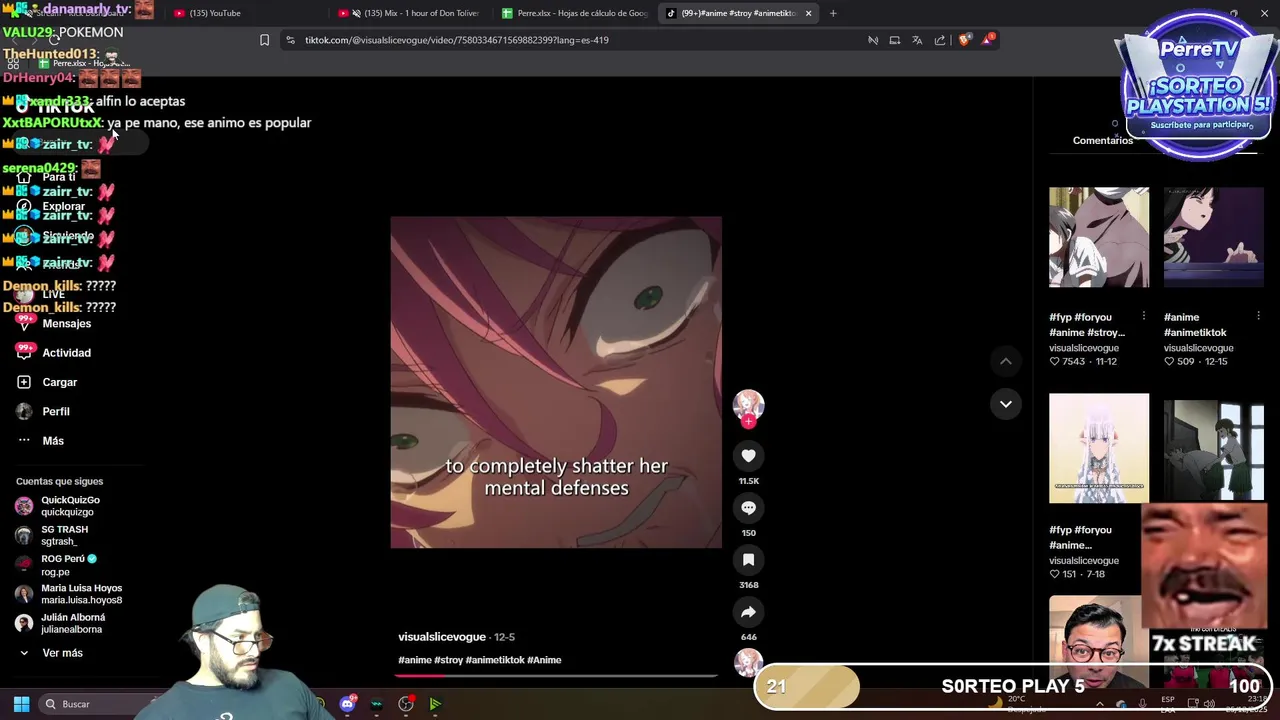Follow the creator via red plus badge
This screenshot has width=1280, height=720.
[748, 421]
